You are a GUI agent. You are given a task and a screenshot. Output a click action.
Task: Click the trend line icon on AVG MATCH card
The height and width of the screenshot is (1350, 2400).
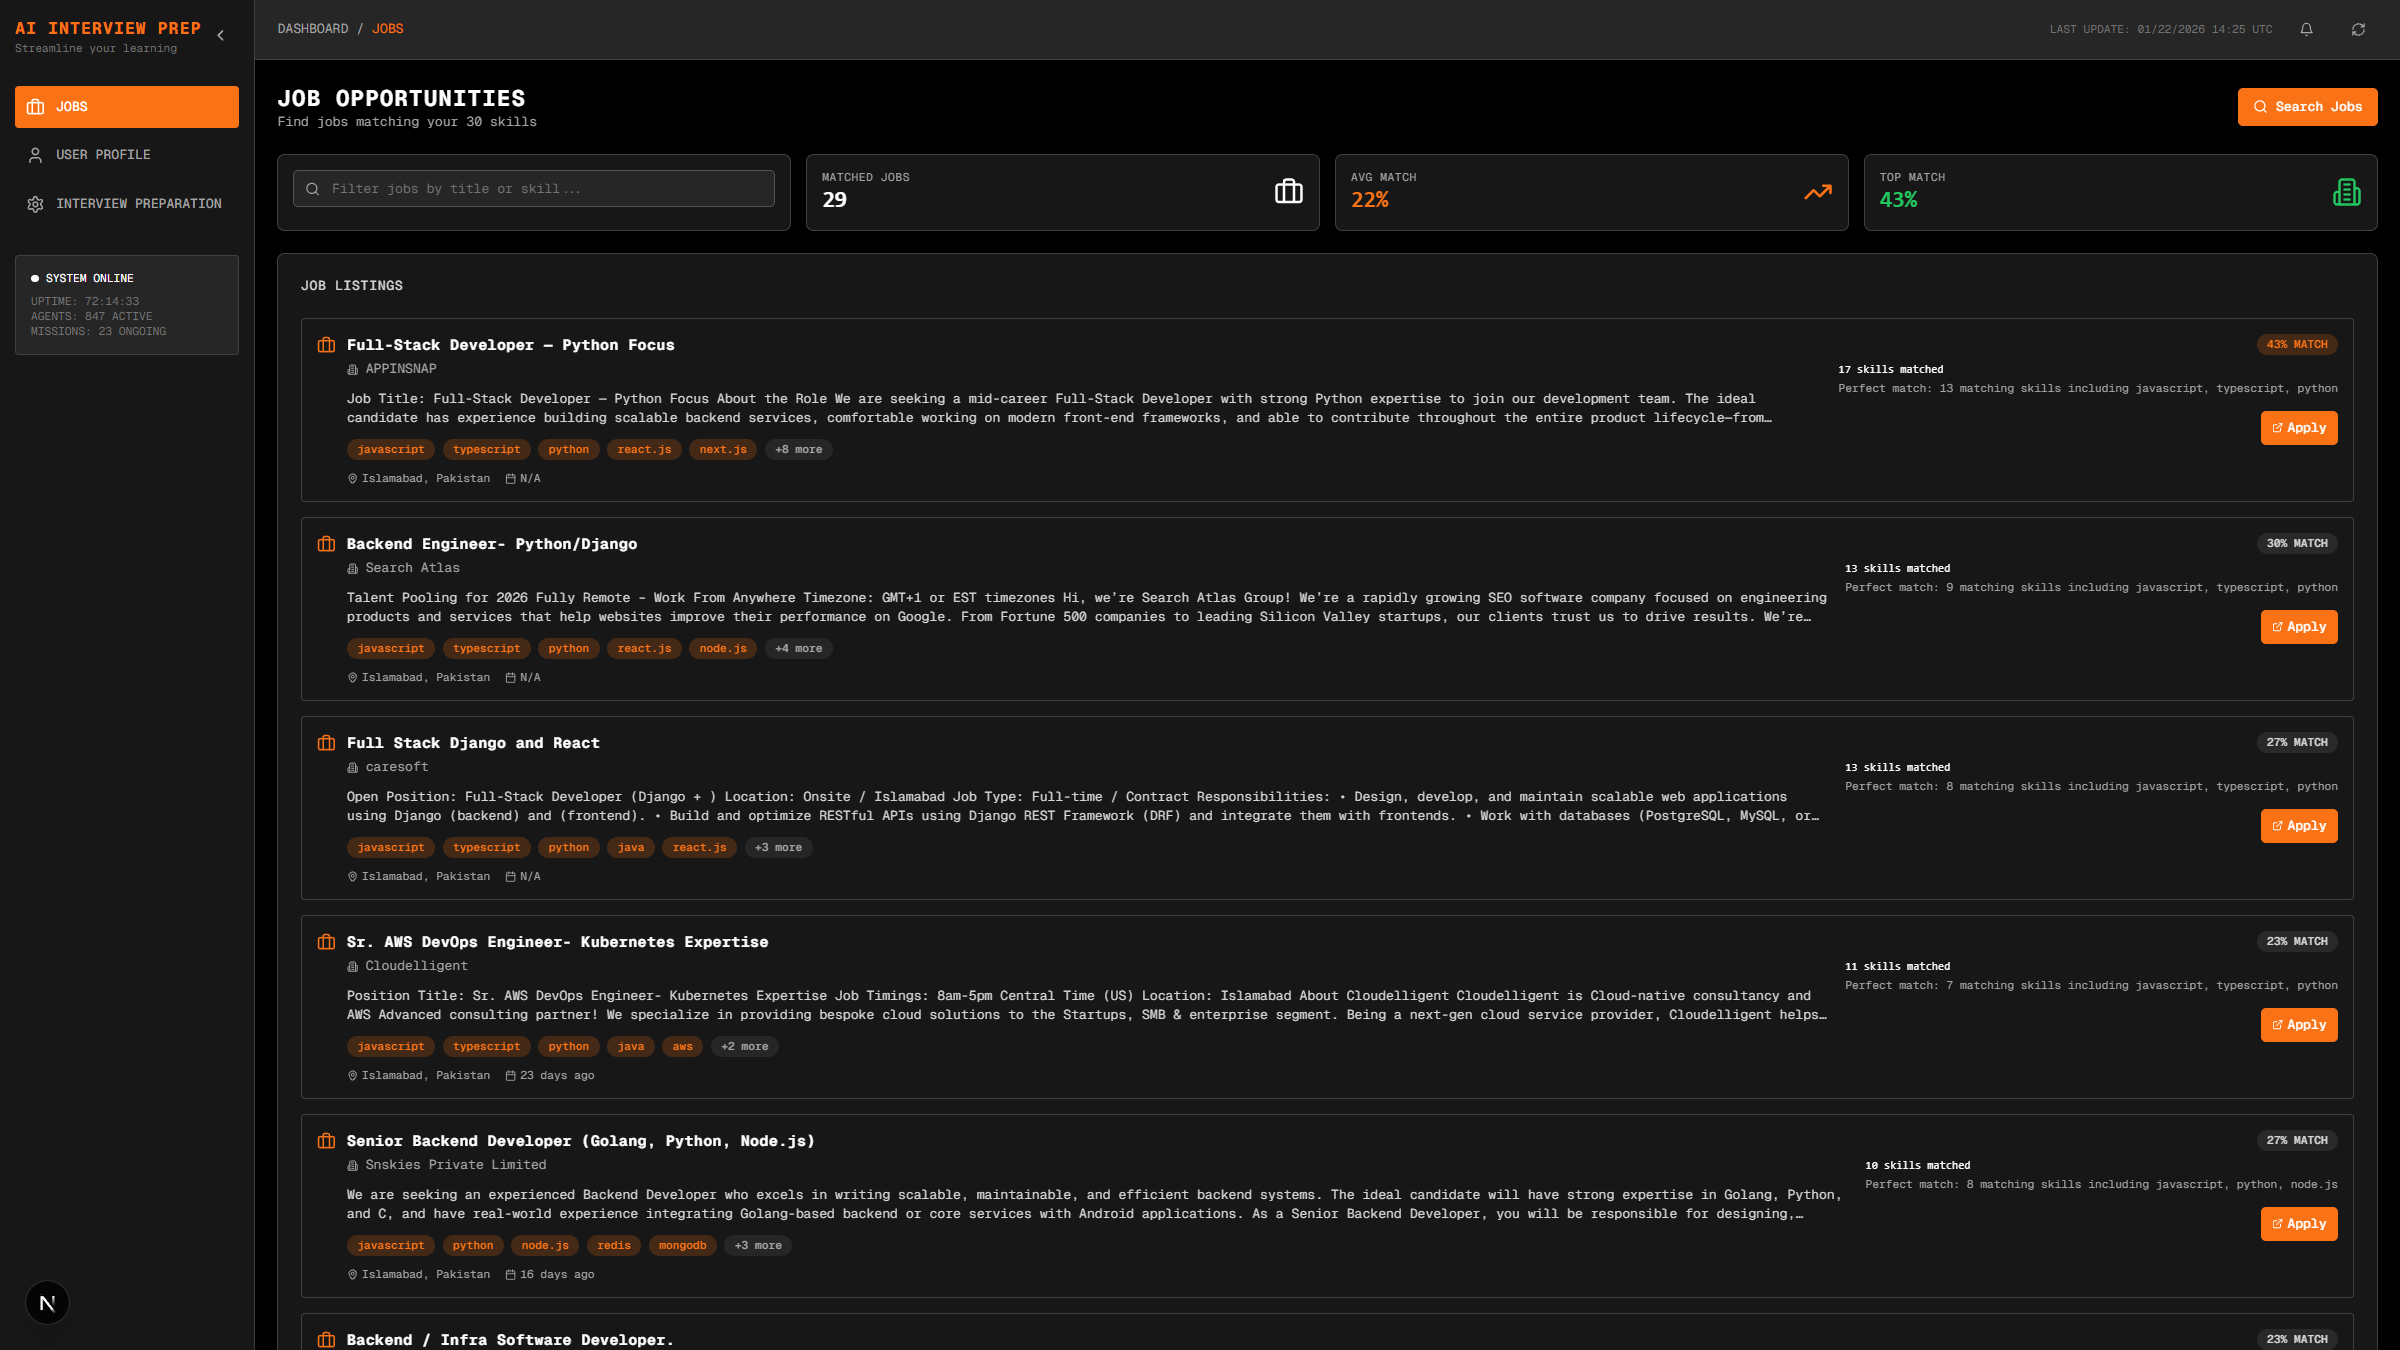[1817, 192]
